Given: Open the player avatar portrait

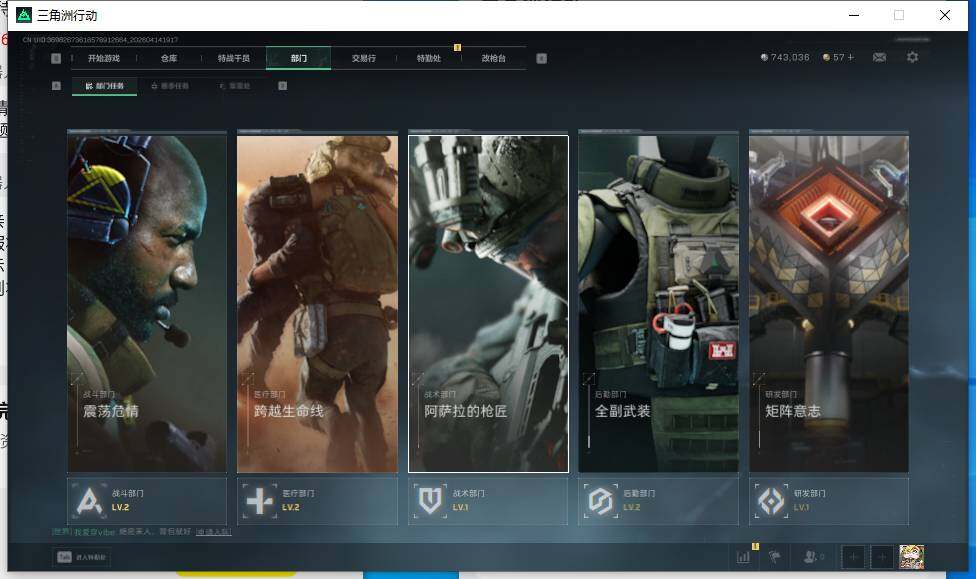Looking at the screenshot, I should pyautogui.click(x=911, y=557).
